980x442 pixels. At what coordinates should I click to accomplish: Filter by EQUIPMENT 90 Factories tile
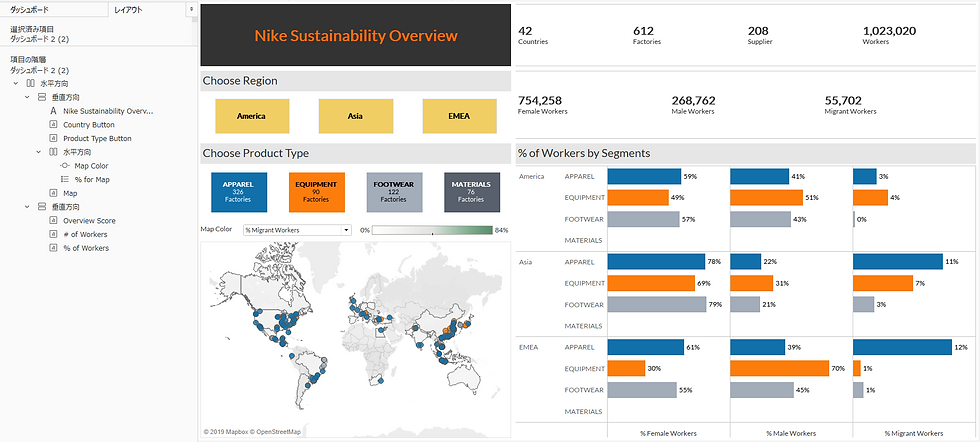pyautogui.click(x=317, y=192)
